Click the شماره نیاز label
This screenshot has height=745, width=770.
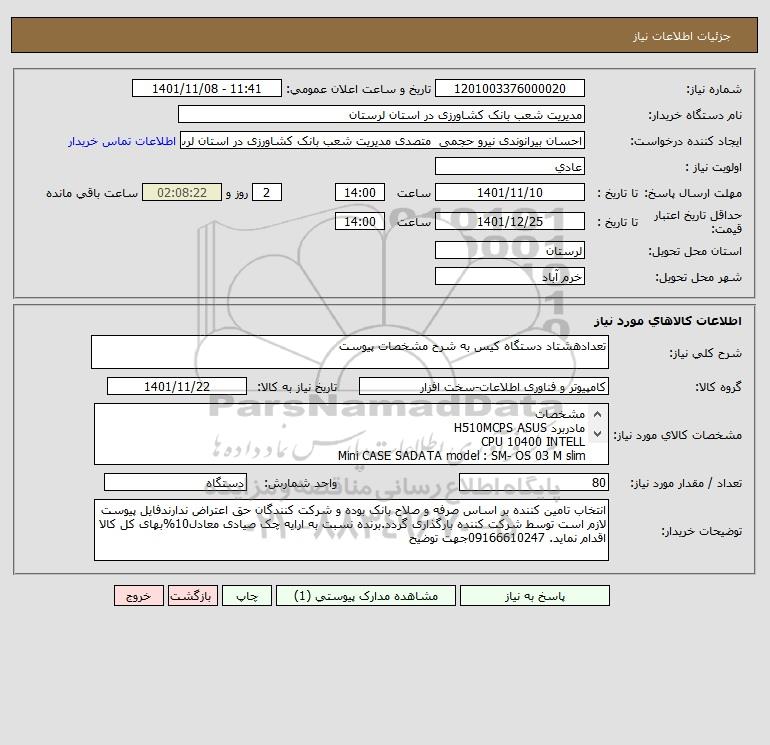[714, 89]
